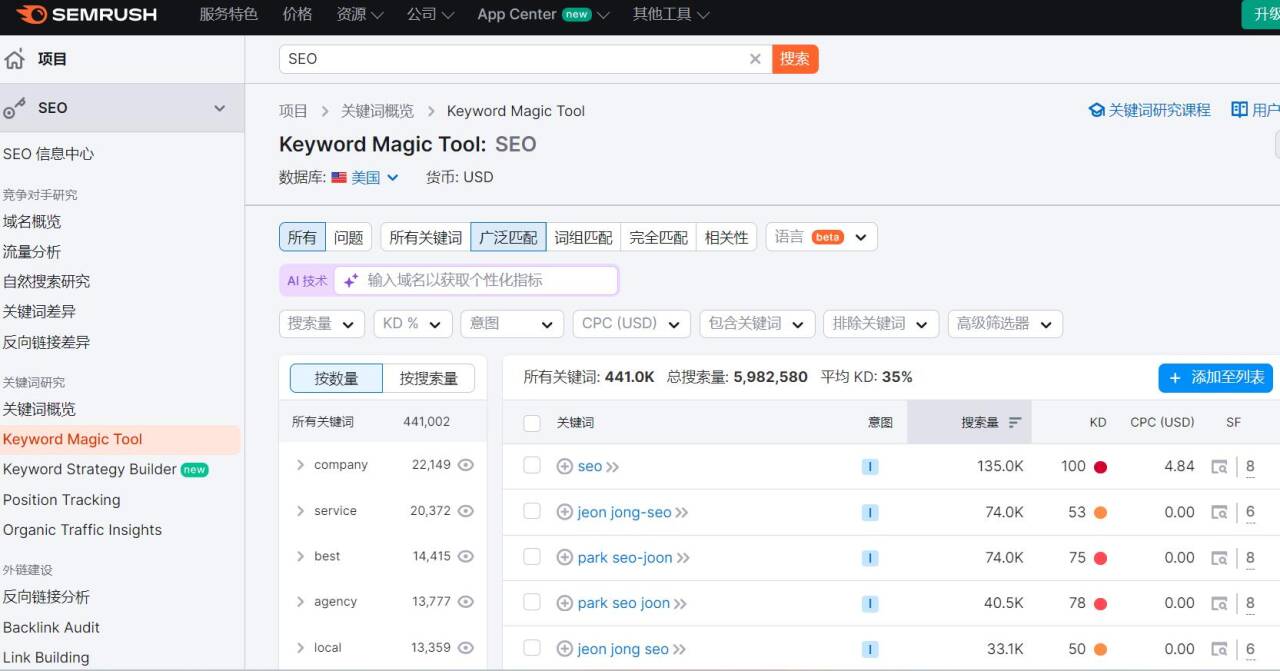Image resolution: width=1280 pixels, height=671 pixels.
Task: Switch to 按搜索量 tab
Action: [x=428, y=378]
